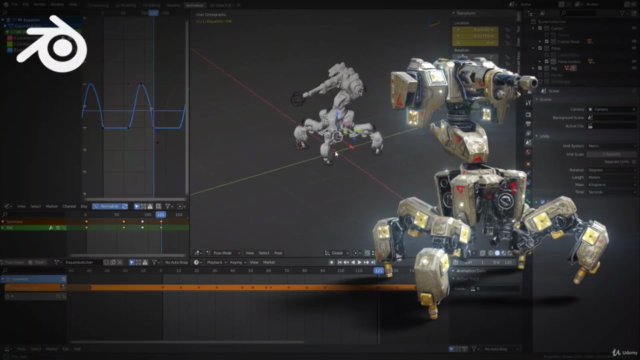Hide the Patas collection with eye icon
The height and width of the screenshot is (360, 640).
coord(634,48)
